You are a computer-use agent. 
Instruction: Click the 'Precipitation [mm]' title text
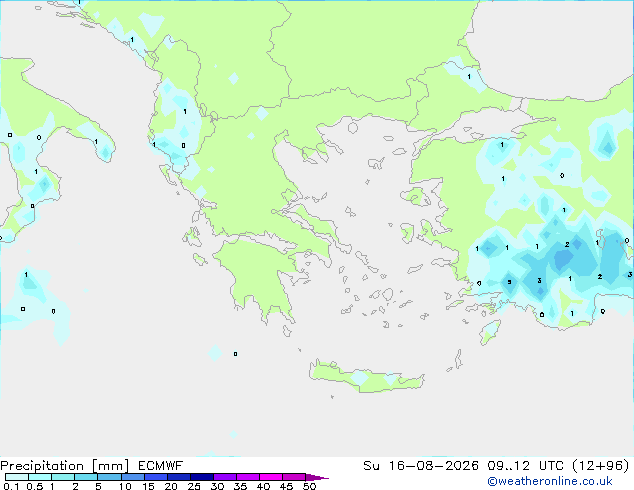pyautogui.click(x=64, y=466)
